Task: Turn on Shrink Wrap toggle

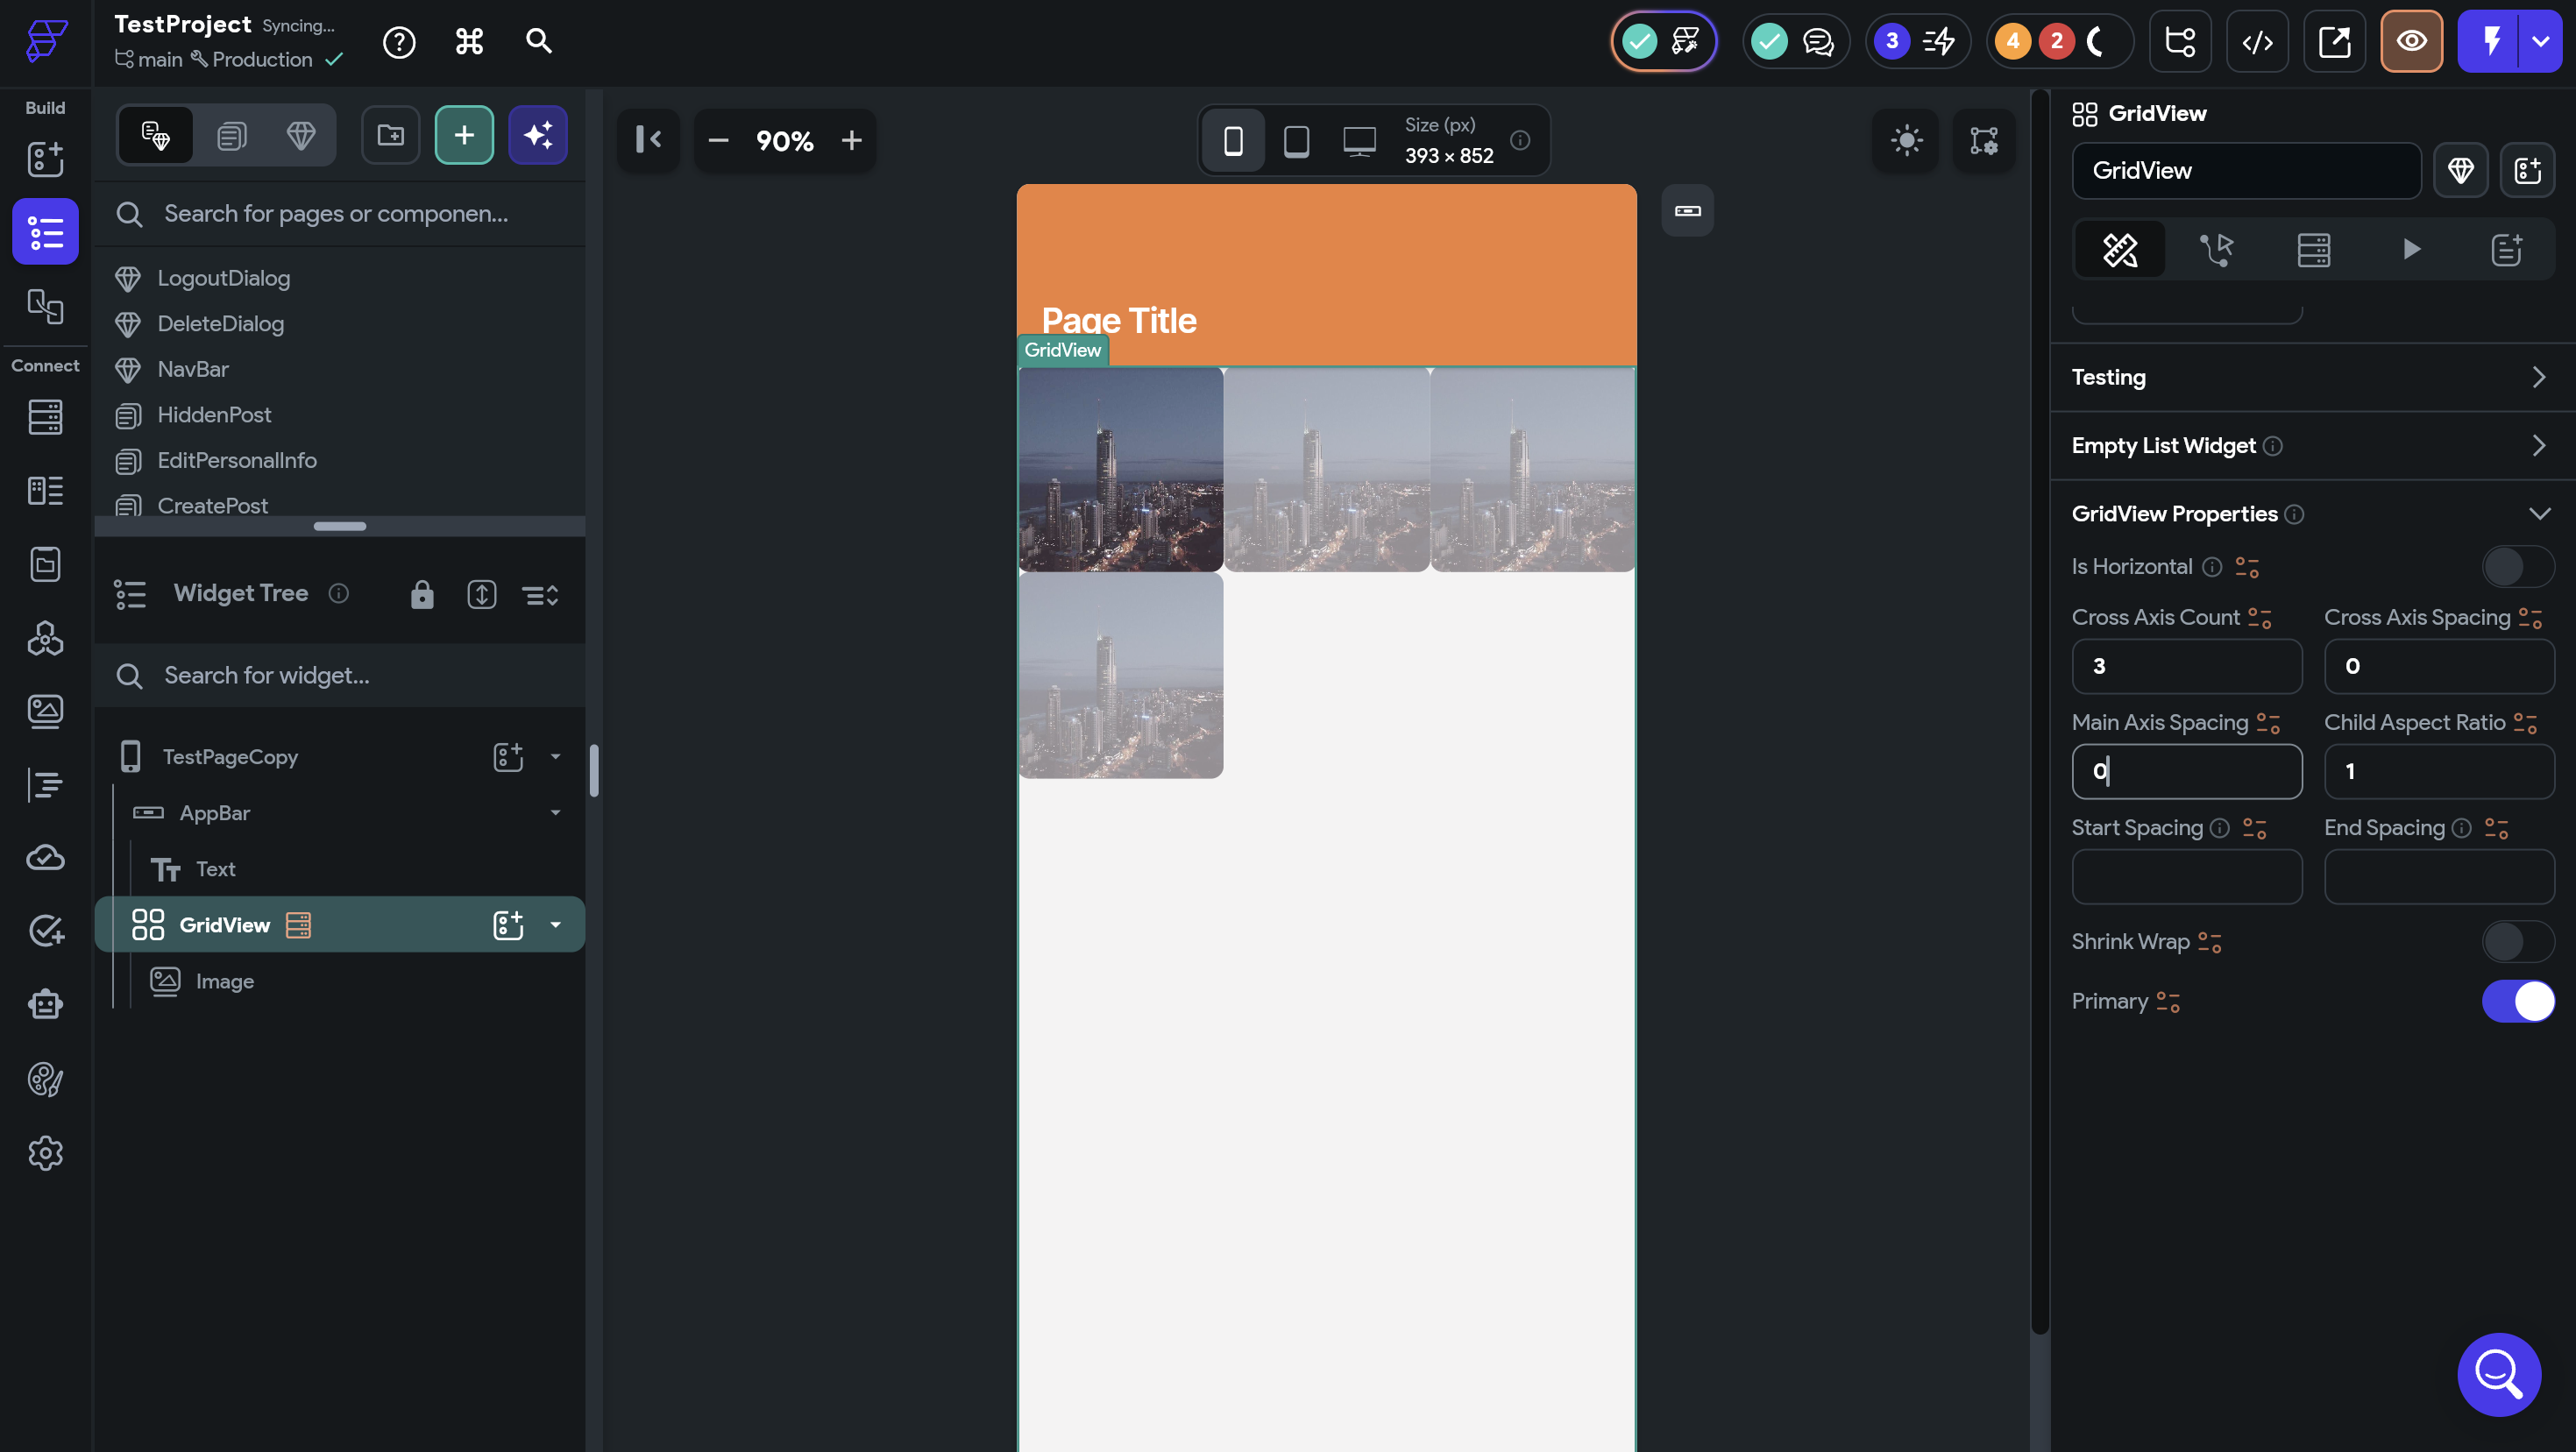Action: (x=2517, y=942)
